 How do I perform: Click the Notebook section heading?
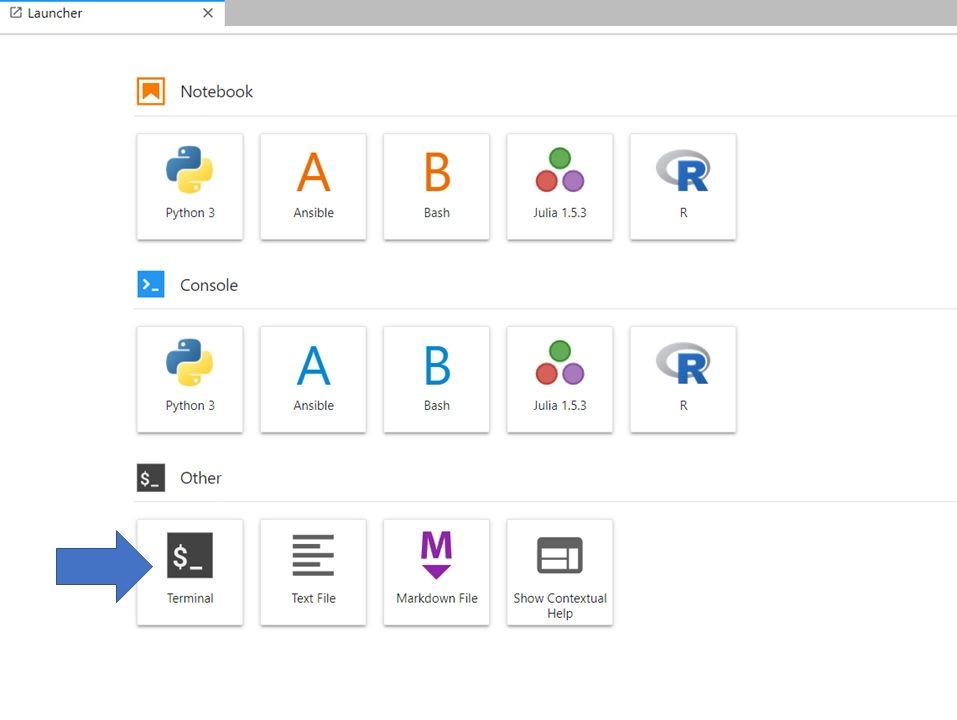click(216, 92)
